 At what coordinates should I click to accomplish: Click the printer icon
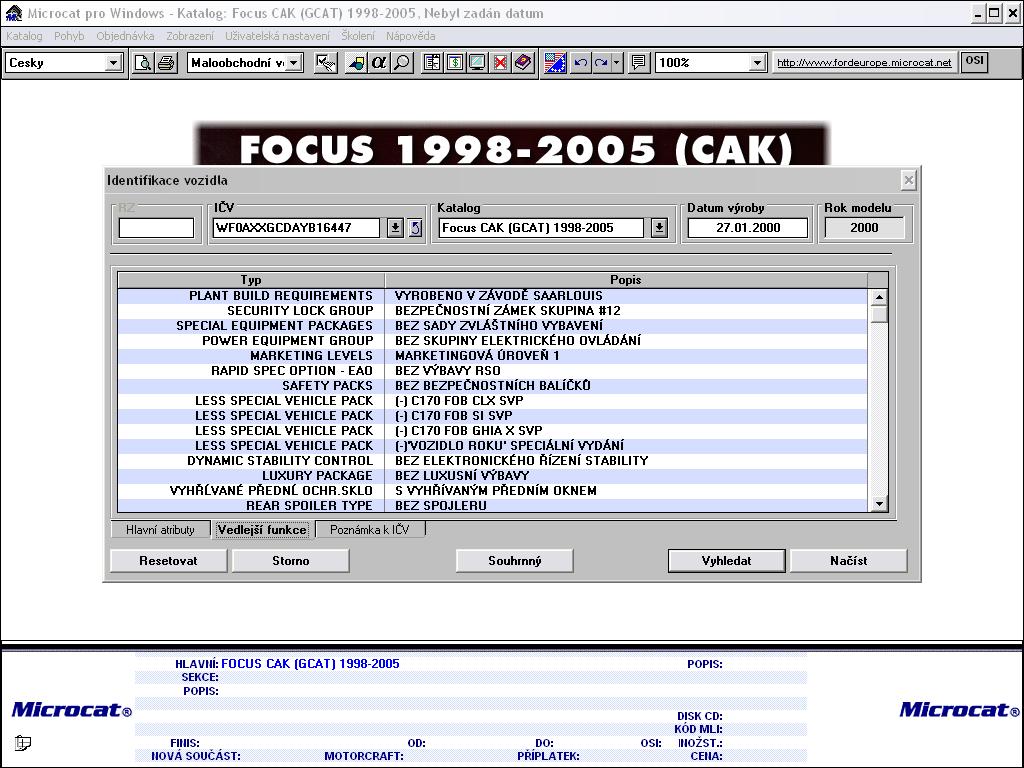click(165, 63)
